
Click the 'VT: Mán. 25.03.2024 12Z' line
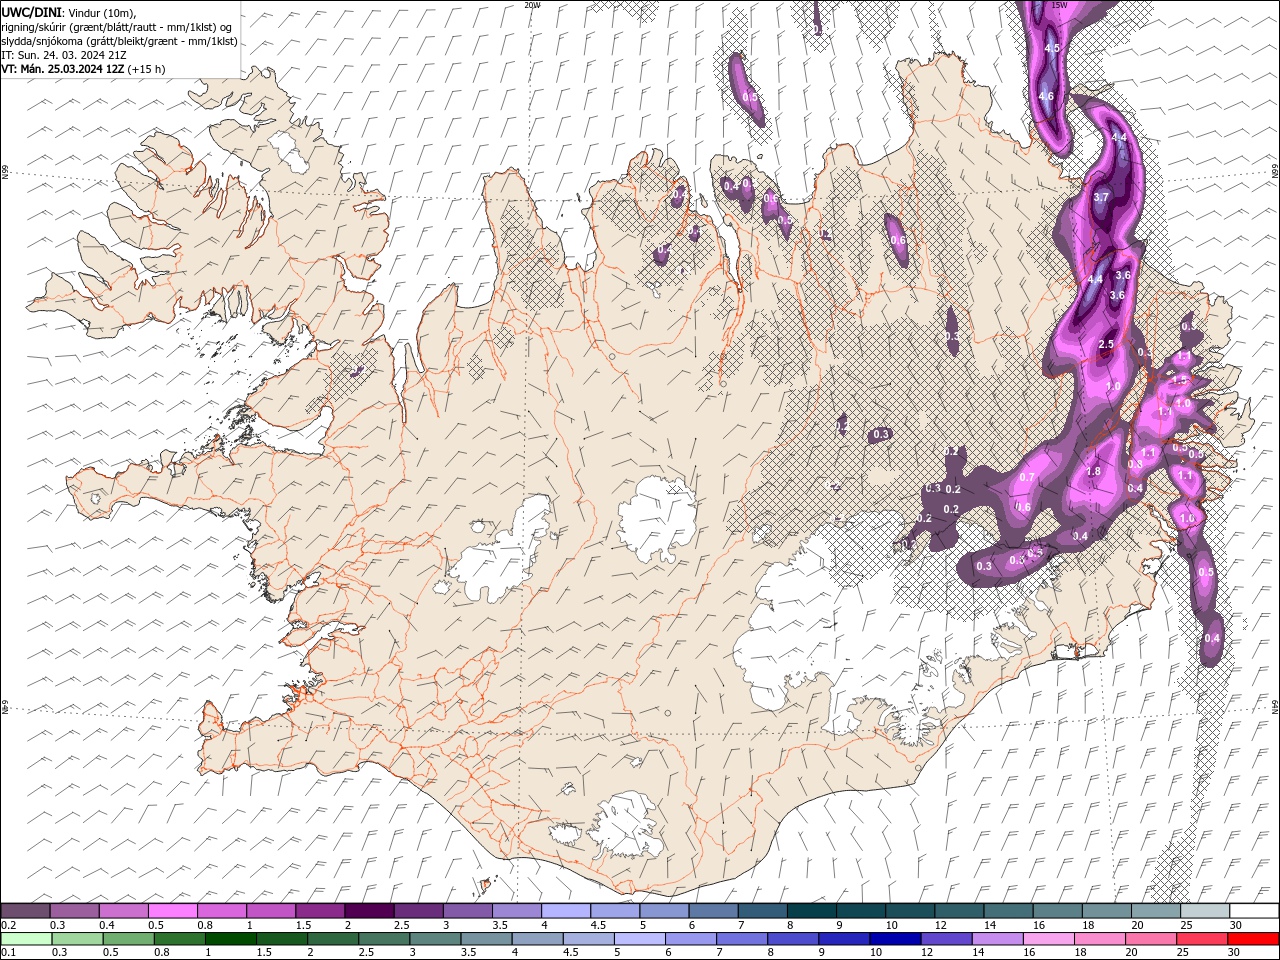pyautogui.click(x=83, y=69)
